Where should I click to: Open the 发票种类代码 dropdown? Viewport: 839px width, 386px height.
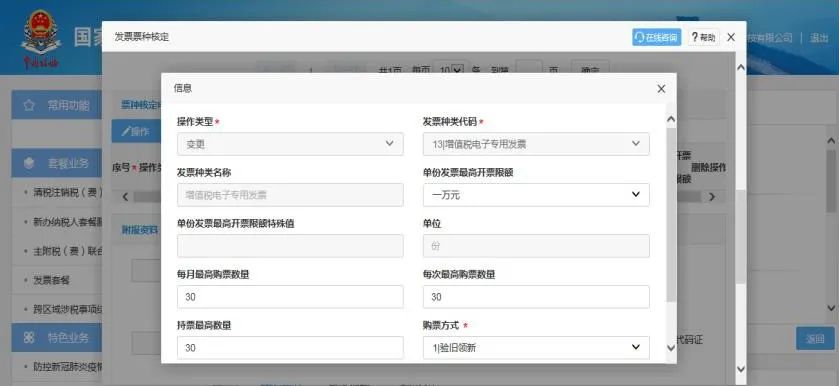coord(536,144)
